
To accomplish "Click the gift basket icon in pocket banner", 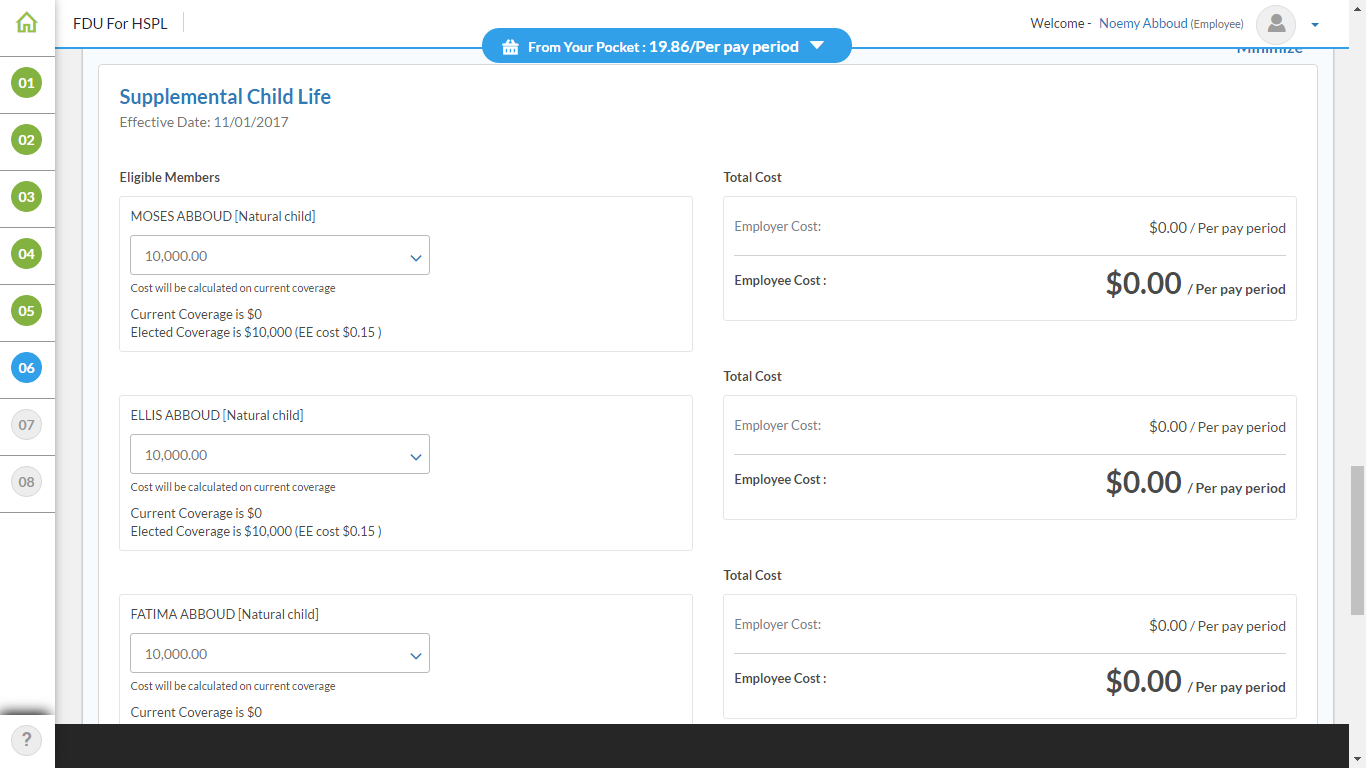I will coord(510,47).
